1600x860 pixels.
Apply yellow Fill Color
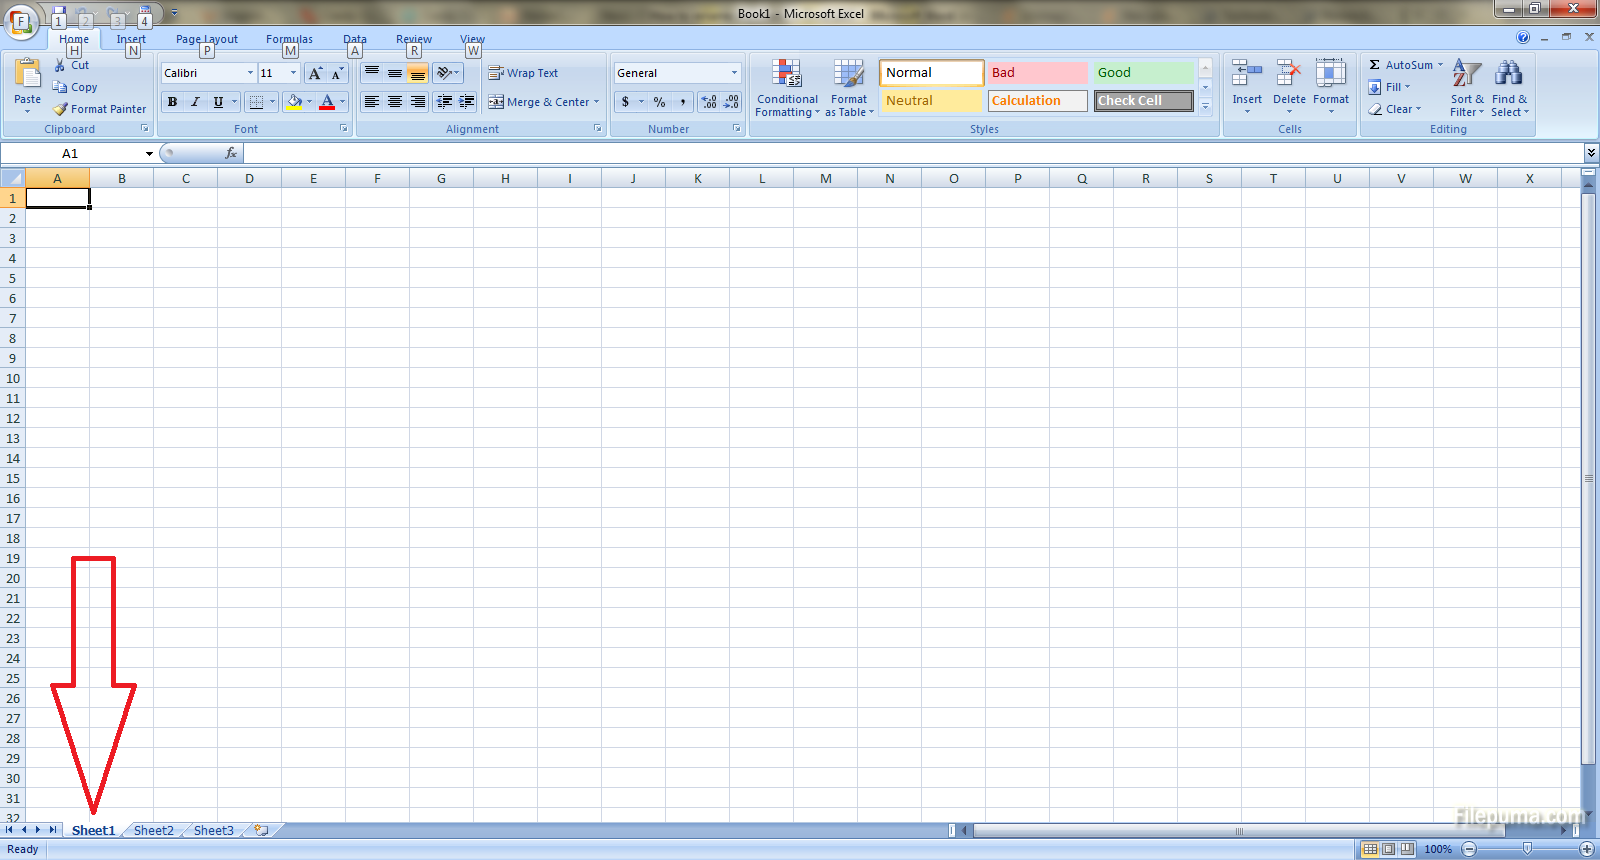[294, 102]
